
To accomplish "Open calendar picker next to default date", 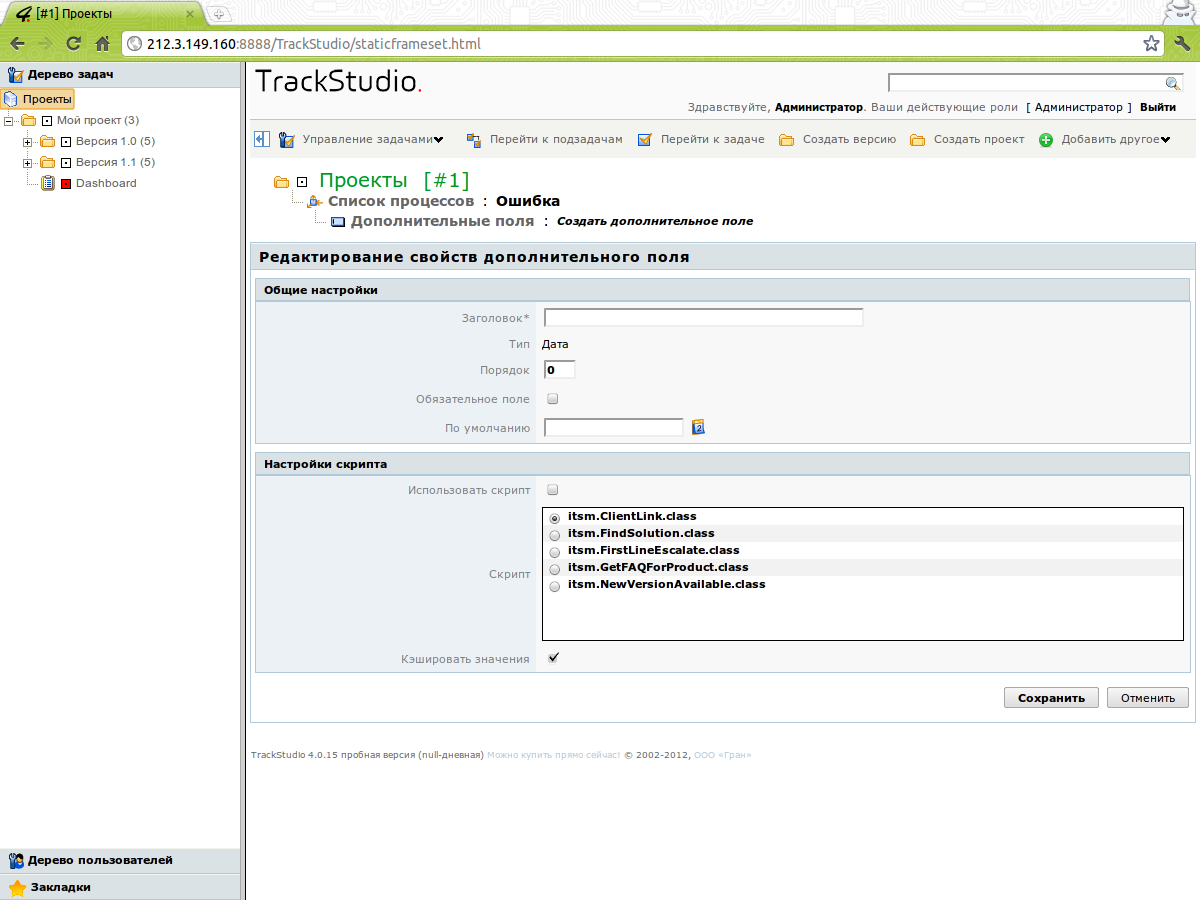I will tap(699, 427).
